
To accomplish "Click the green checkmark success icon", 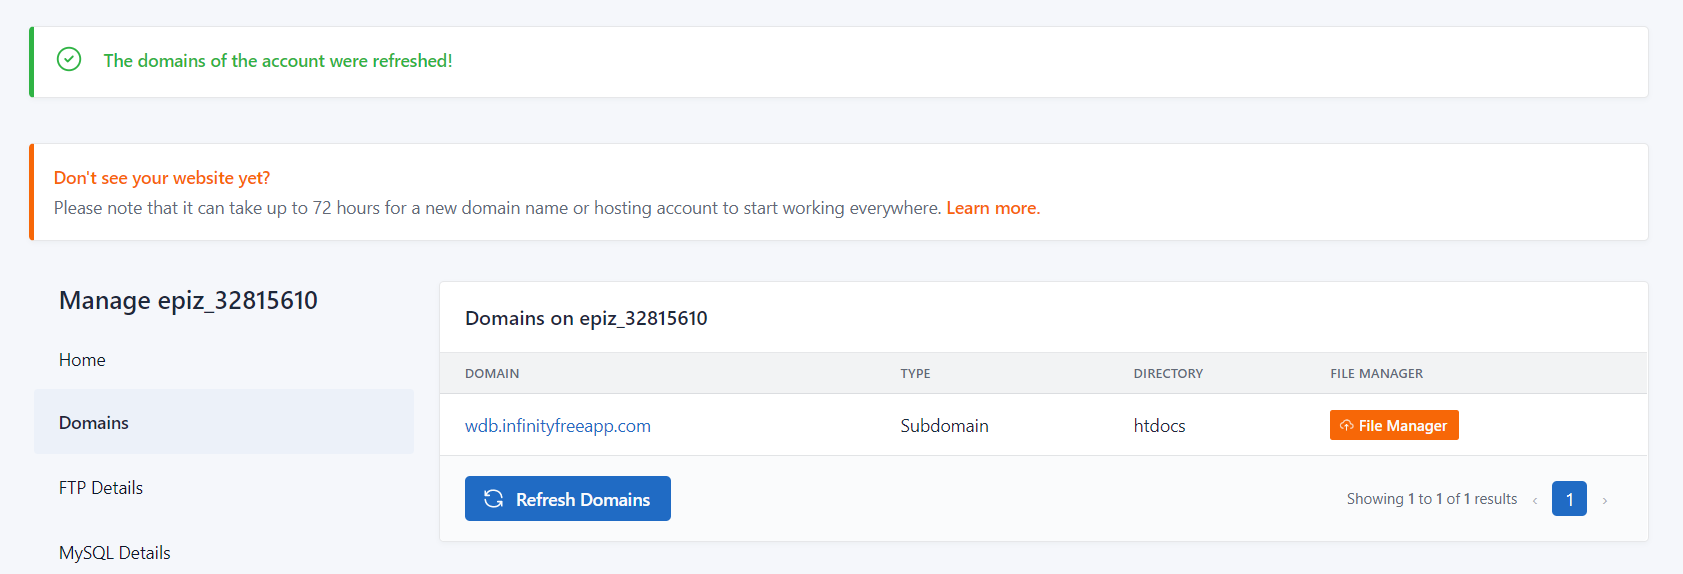I will (69, 60).
